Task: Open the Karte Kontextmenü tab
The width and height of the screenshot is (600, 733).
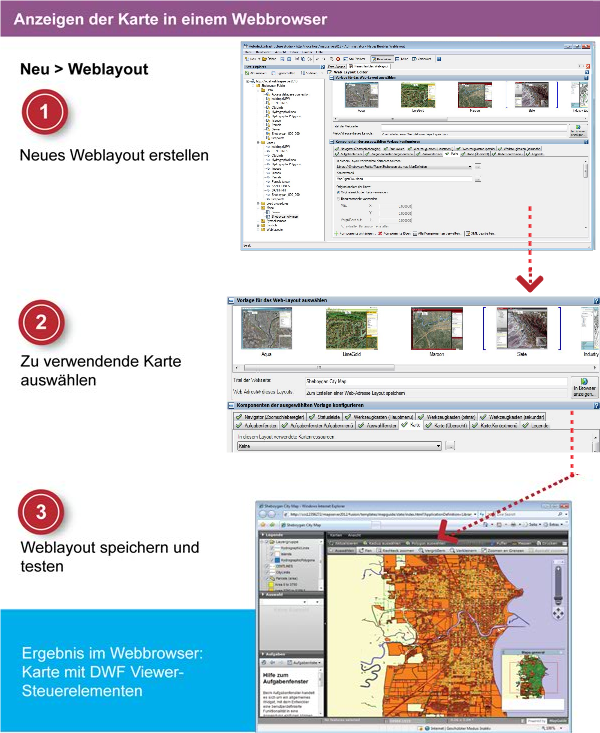Action: click(494, 425)
